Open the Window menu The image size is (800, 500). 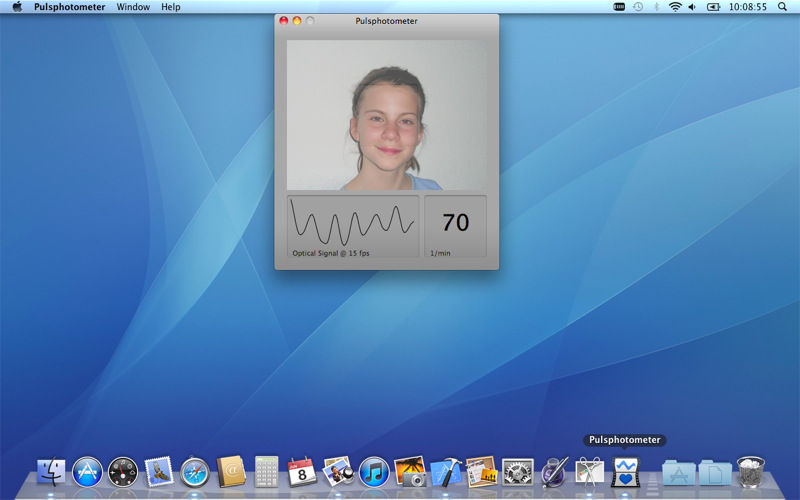(x=133, y=7)
